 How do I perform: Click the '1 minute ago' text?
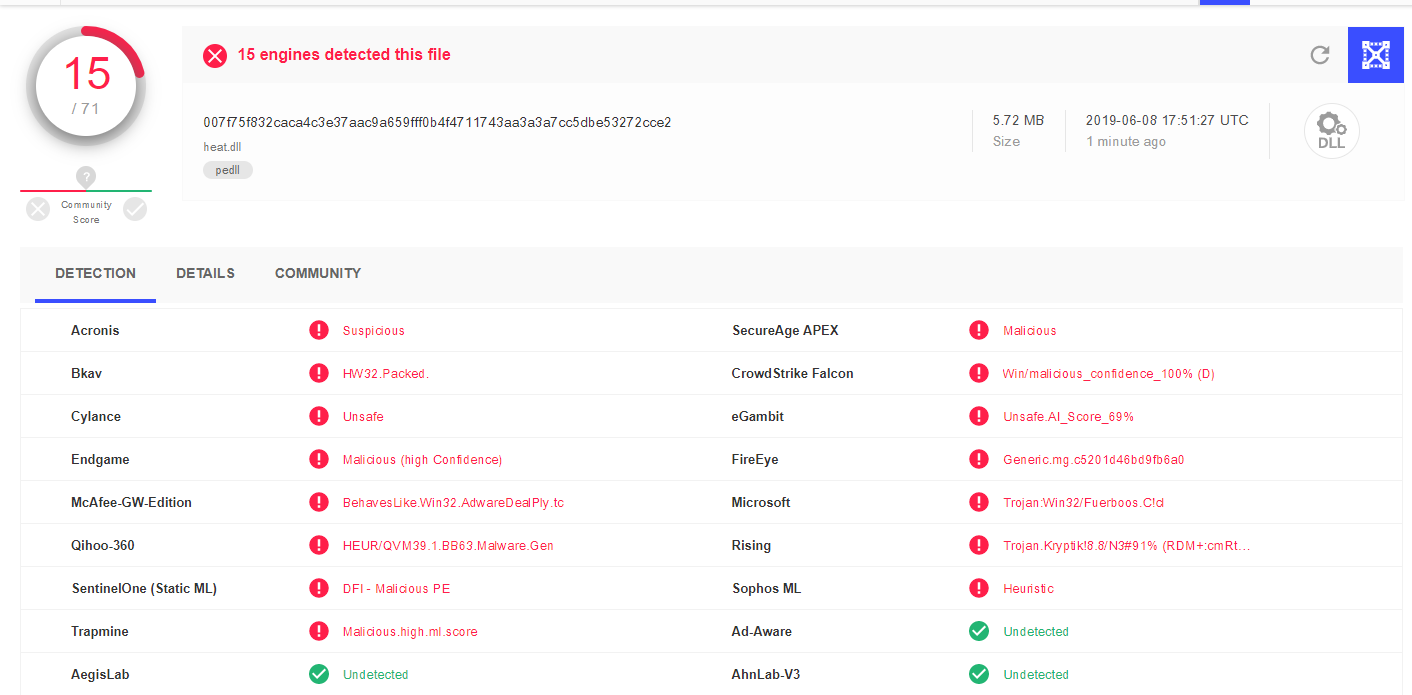click(x=1126, y=142)
